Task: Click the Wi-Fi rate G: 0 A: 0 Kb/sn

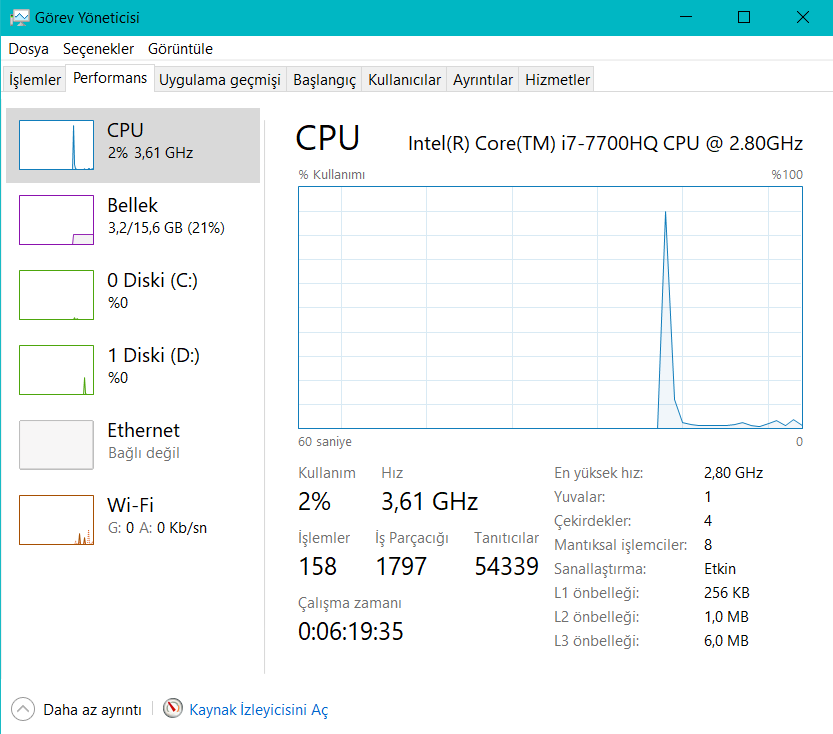Action: (157, 528)
